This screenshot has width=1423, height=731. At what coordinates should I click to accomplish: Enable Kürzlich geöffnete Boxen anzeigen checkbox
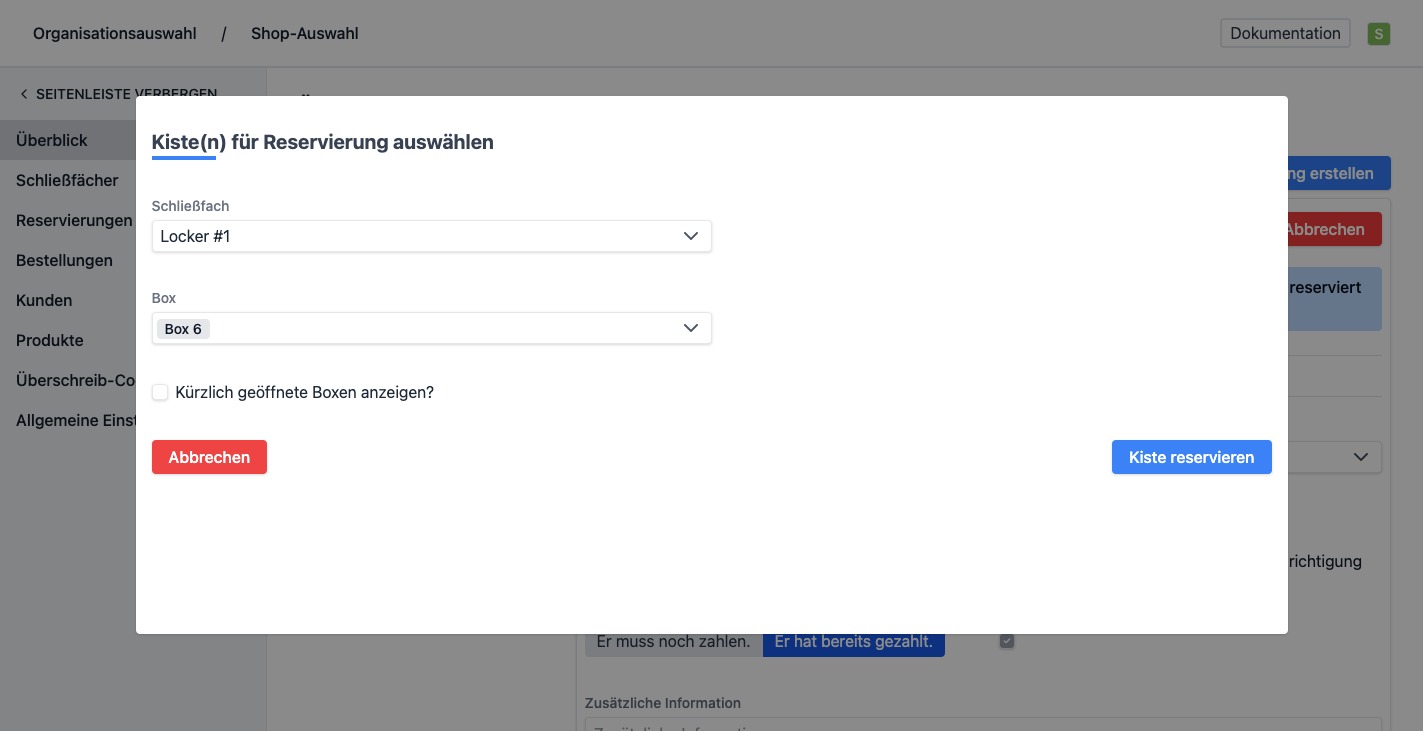pos(160,393)
